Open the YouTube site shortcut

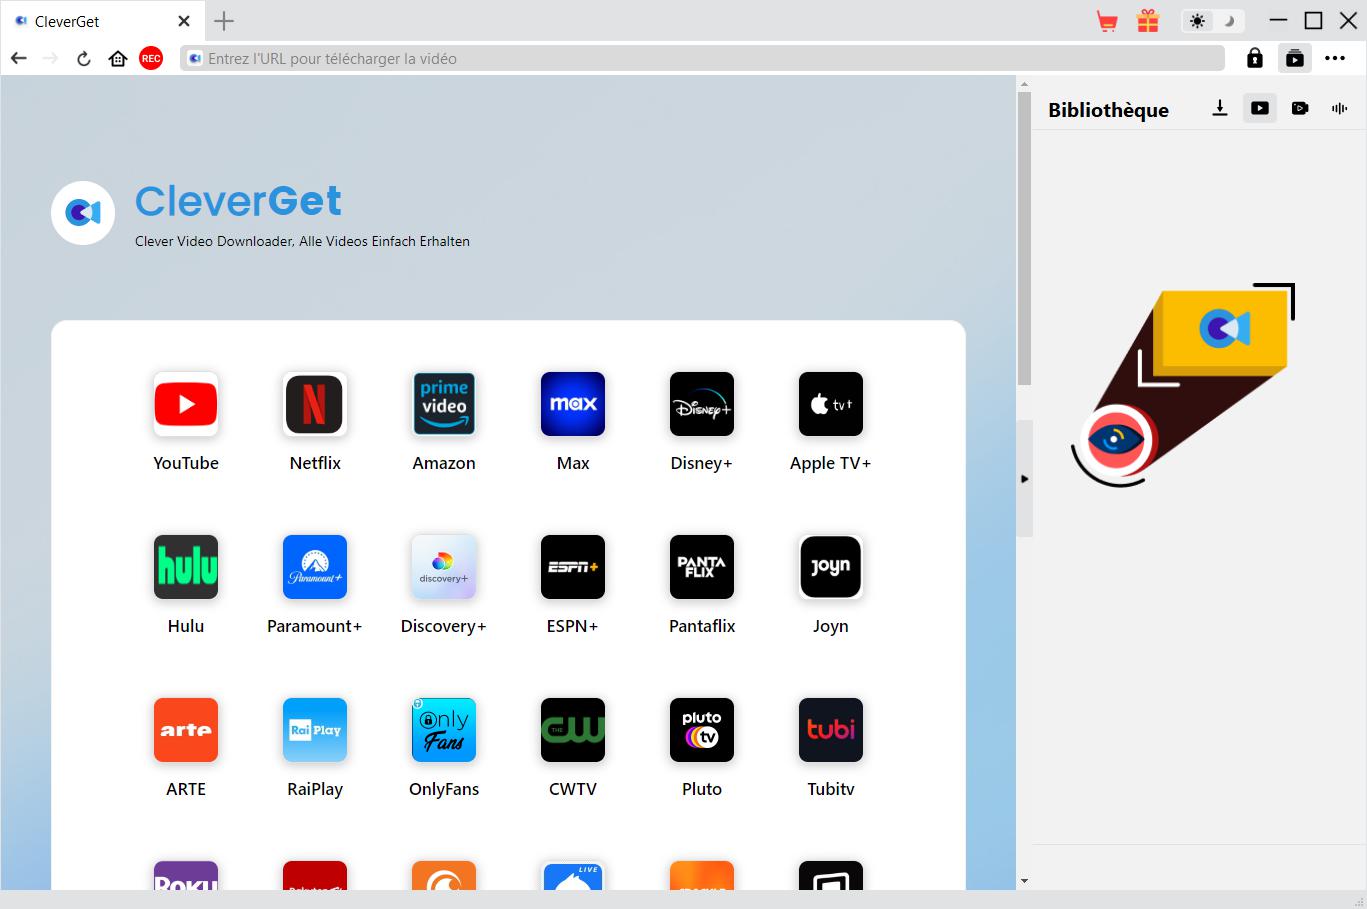click(186, 404)
